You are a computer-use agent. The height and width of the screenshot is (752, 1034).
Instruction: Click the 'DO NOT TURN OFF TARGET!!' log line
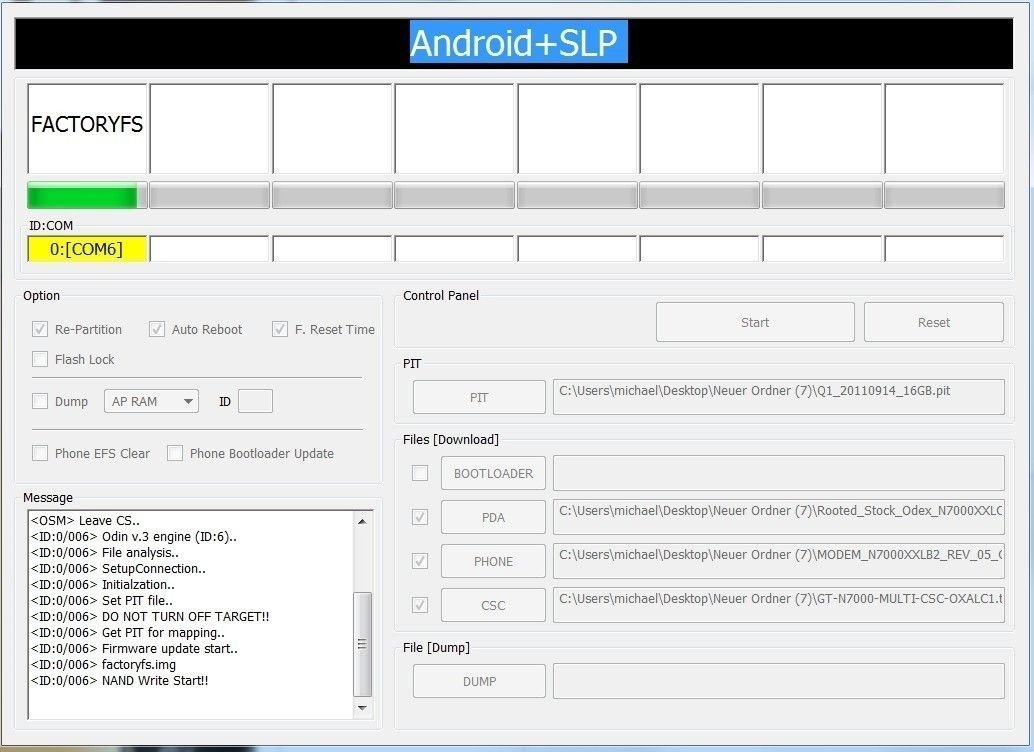(x=150, y=617)
